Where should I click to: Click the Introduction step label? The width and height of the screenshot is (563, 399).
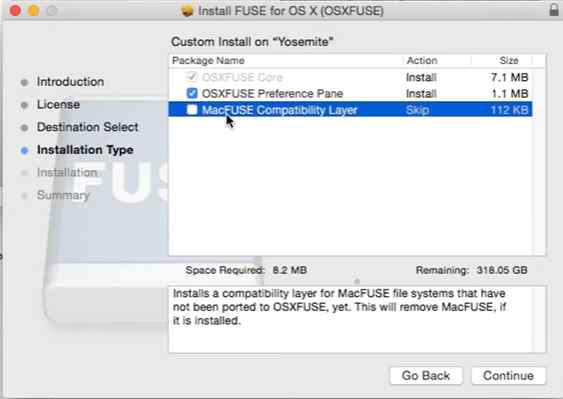[70, 82]
